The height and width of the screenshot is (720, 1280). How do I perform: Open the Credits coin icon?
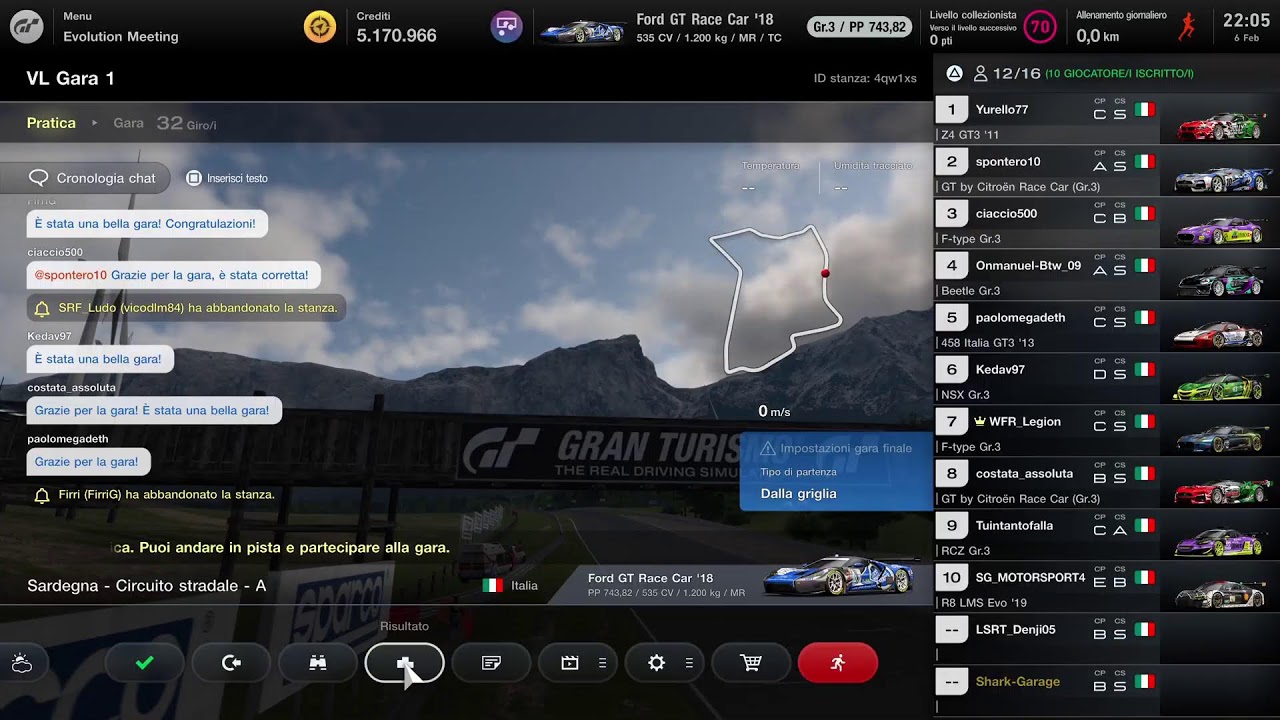coord(320,27)
